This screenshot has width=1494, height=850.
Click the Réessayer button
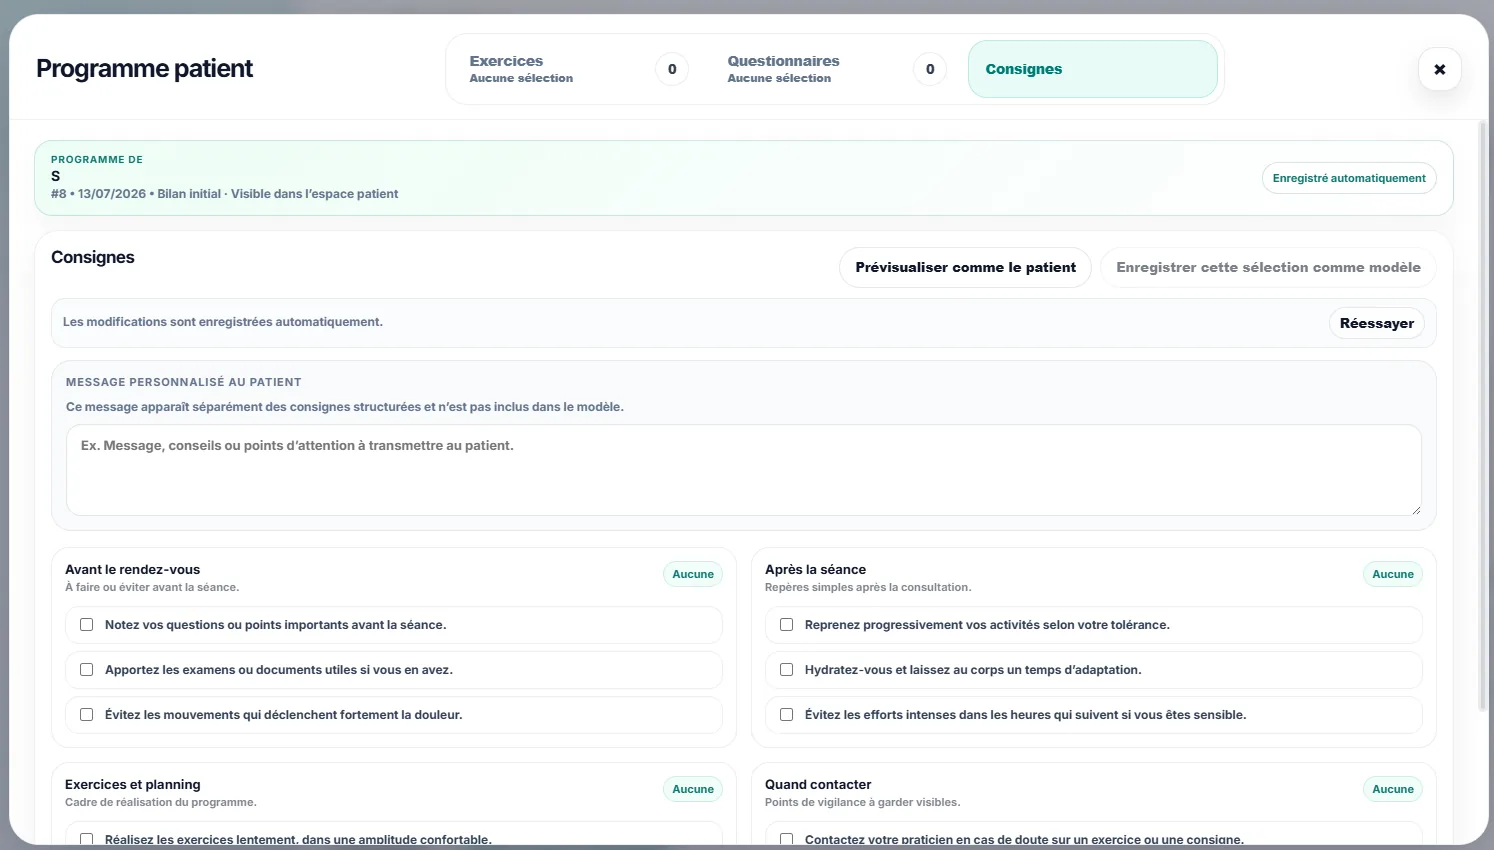click(x=1376, y=323)
